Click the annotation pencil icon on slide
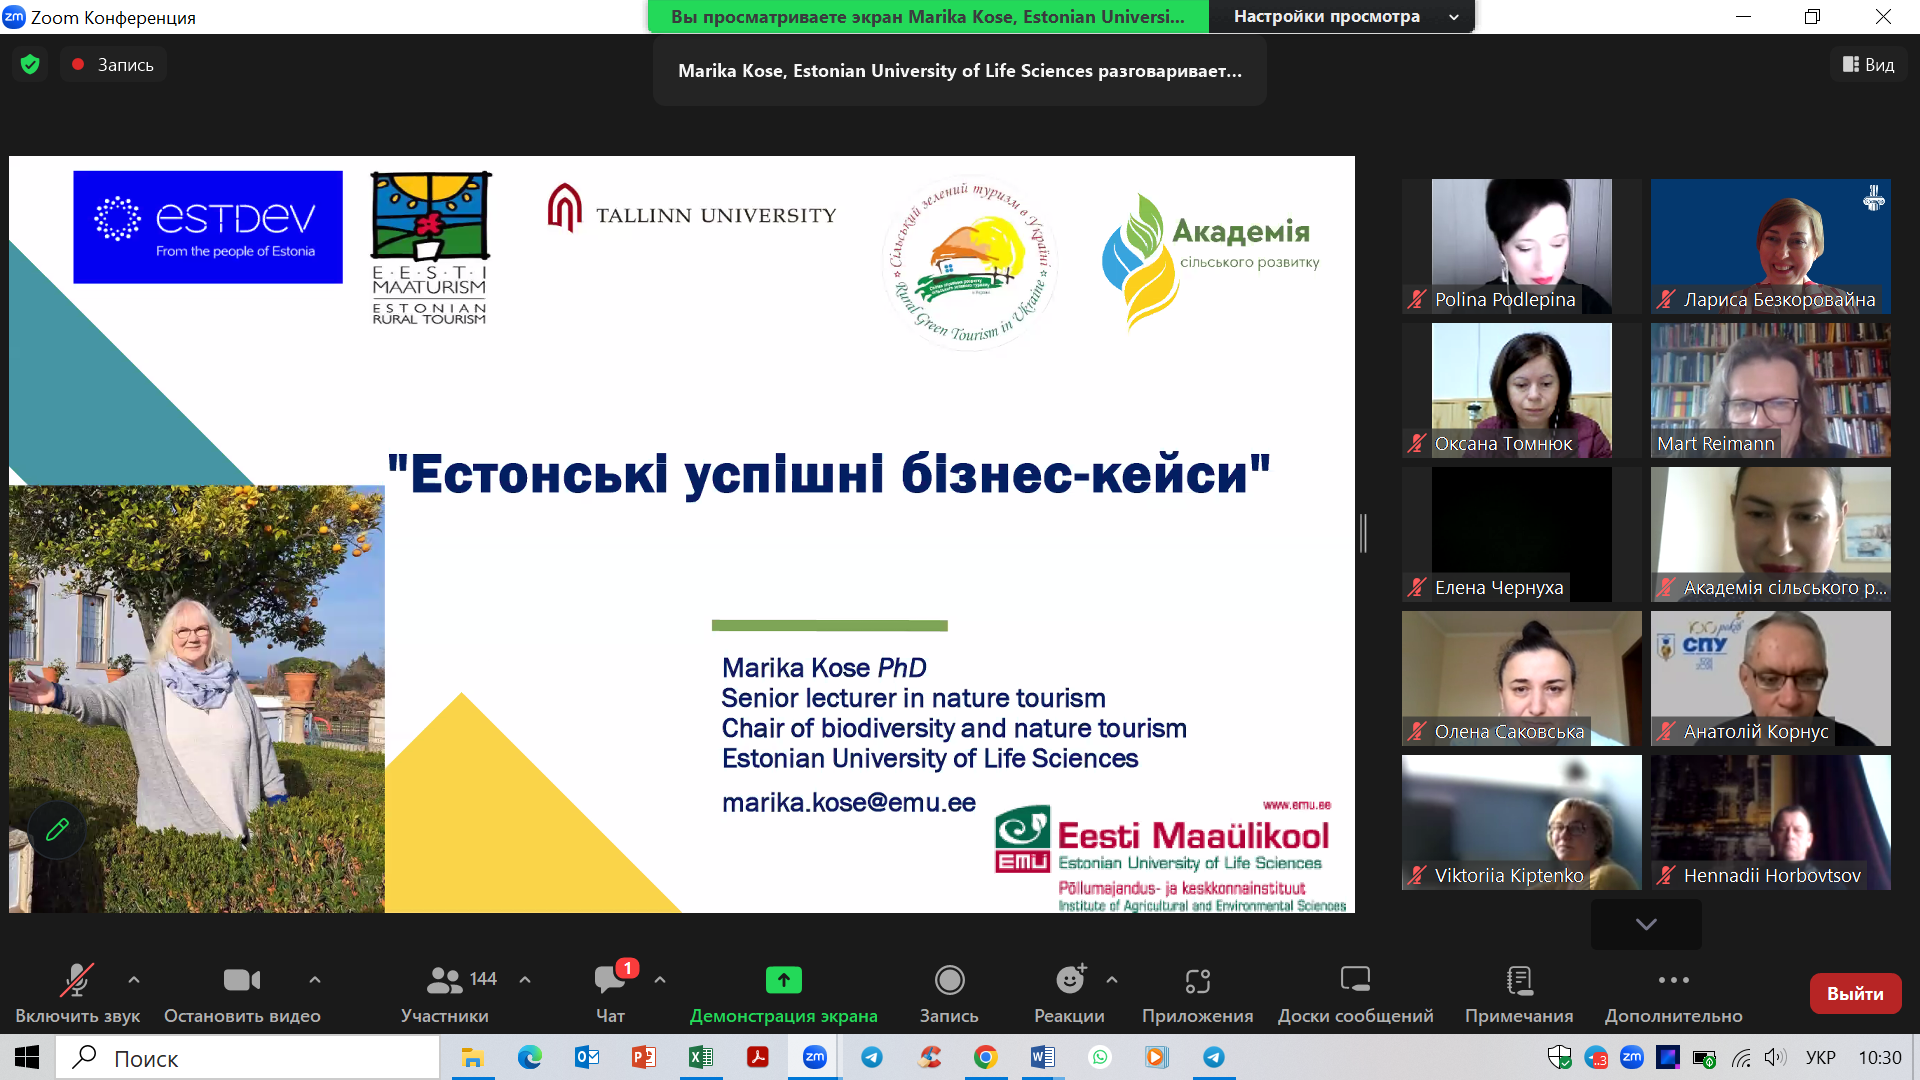 (x=57, y=829)
